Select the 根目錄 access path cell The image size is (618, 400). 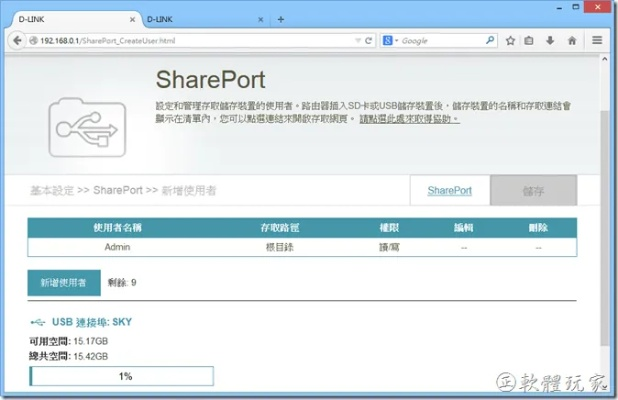[x=280, y=247]
